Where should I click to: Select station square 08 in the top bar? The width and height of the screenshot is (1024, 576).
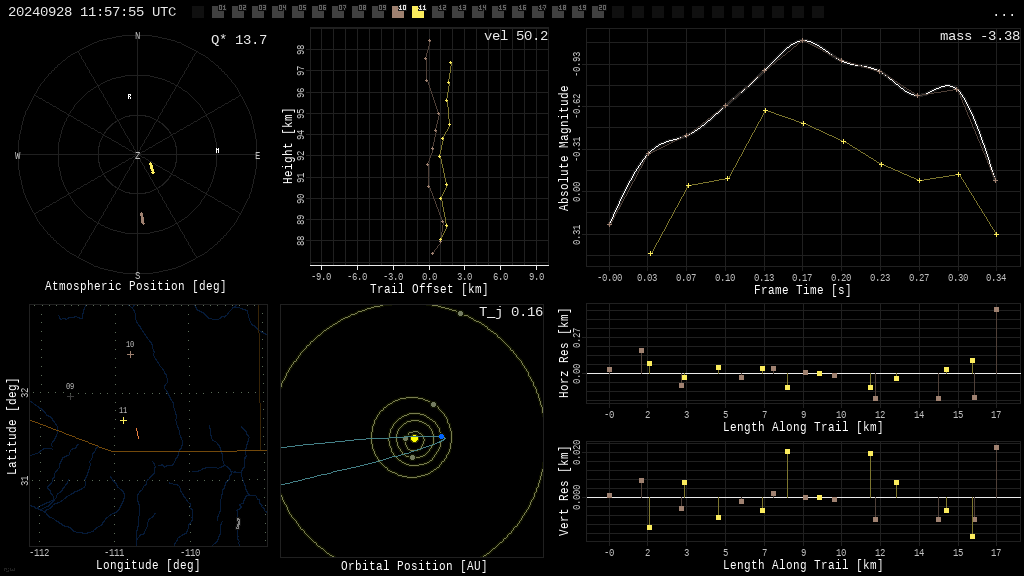coord(358,12)
